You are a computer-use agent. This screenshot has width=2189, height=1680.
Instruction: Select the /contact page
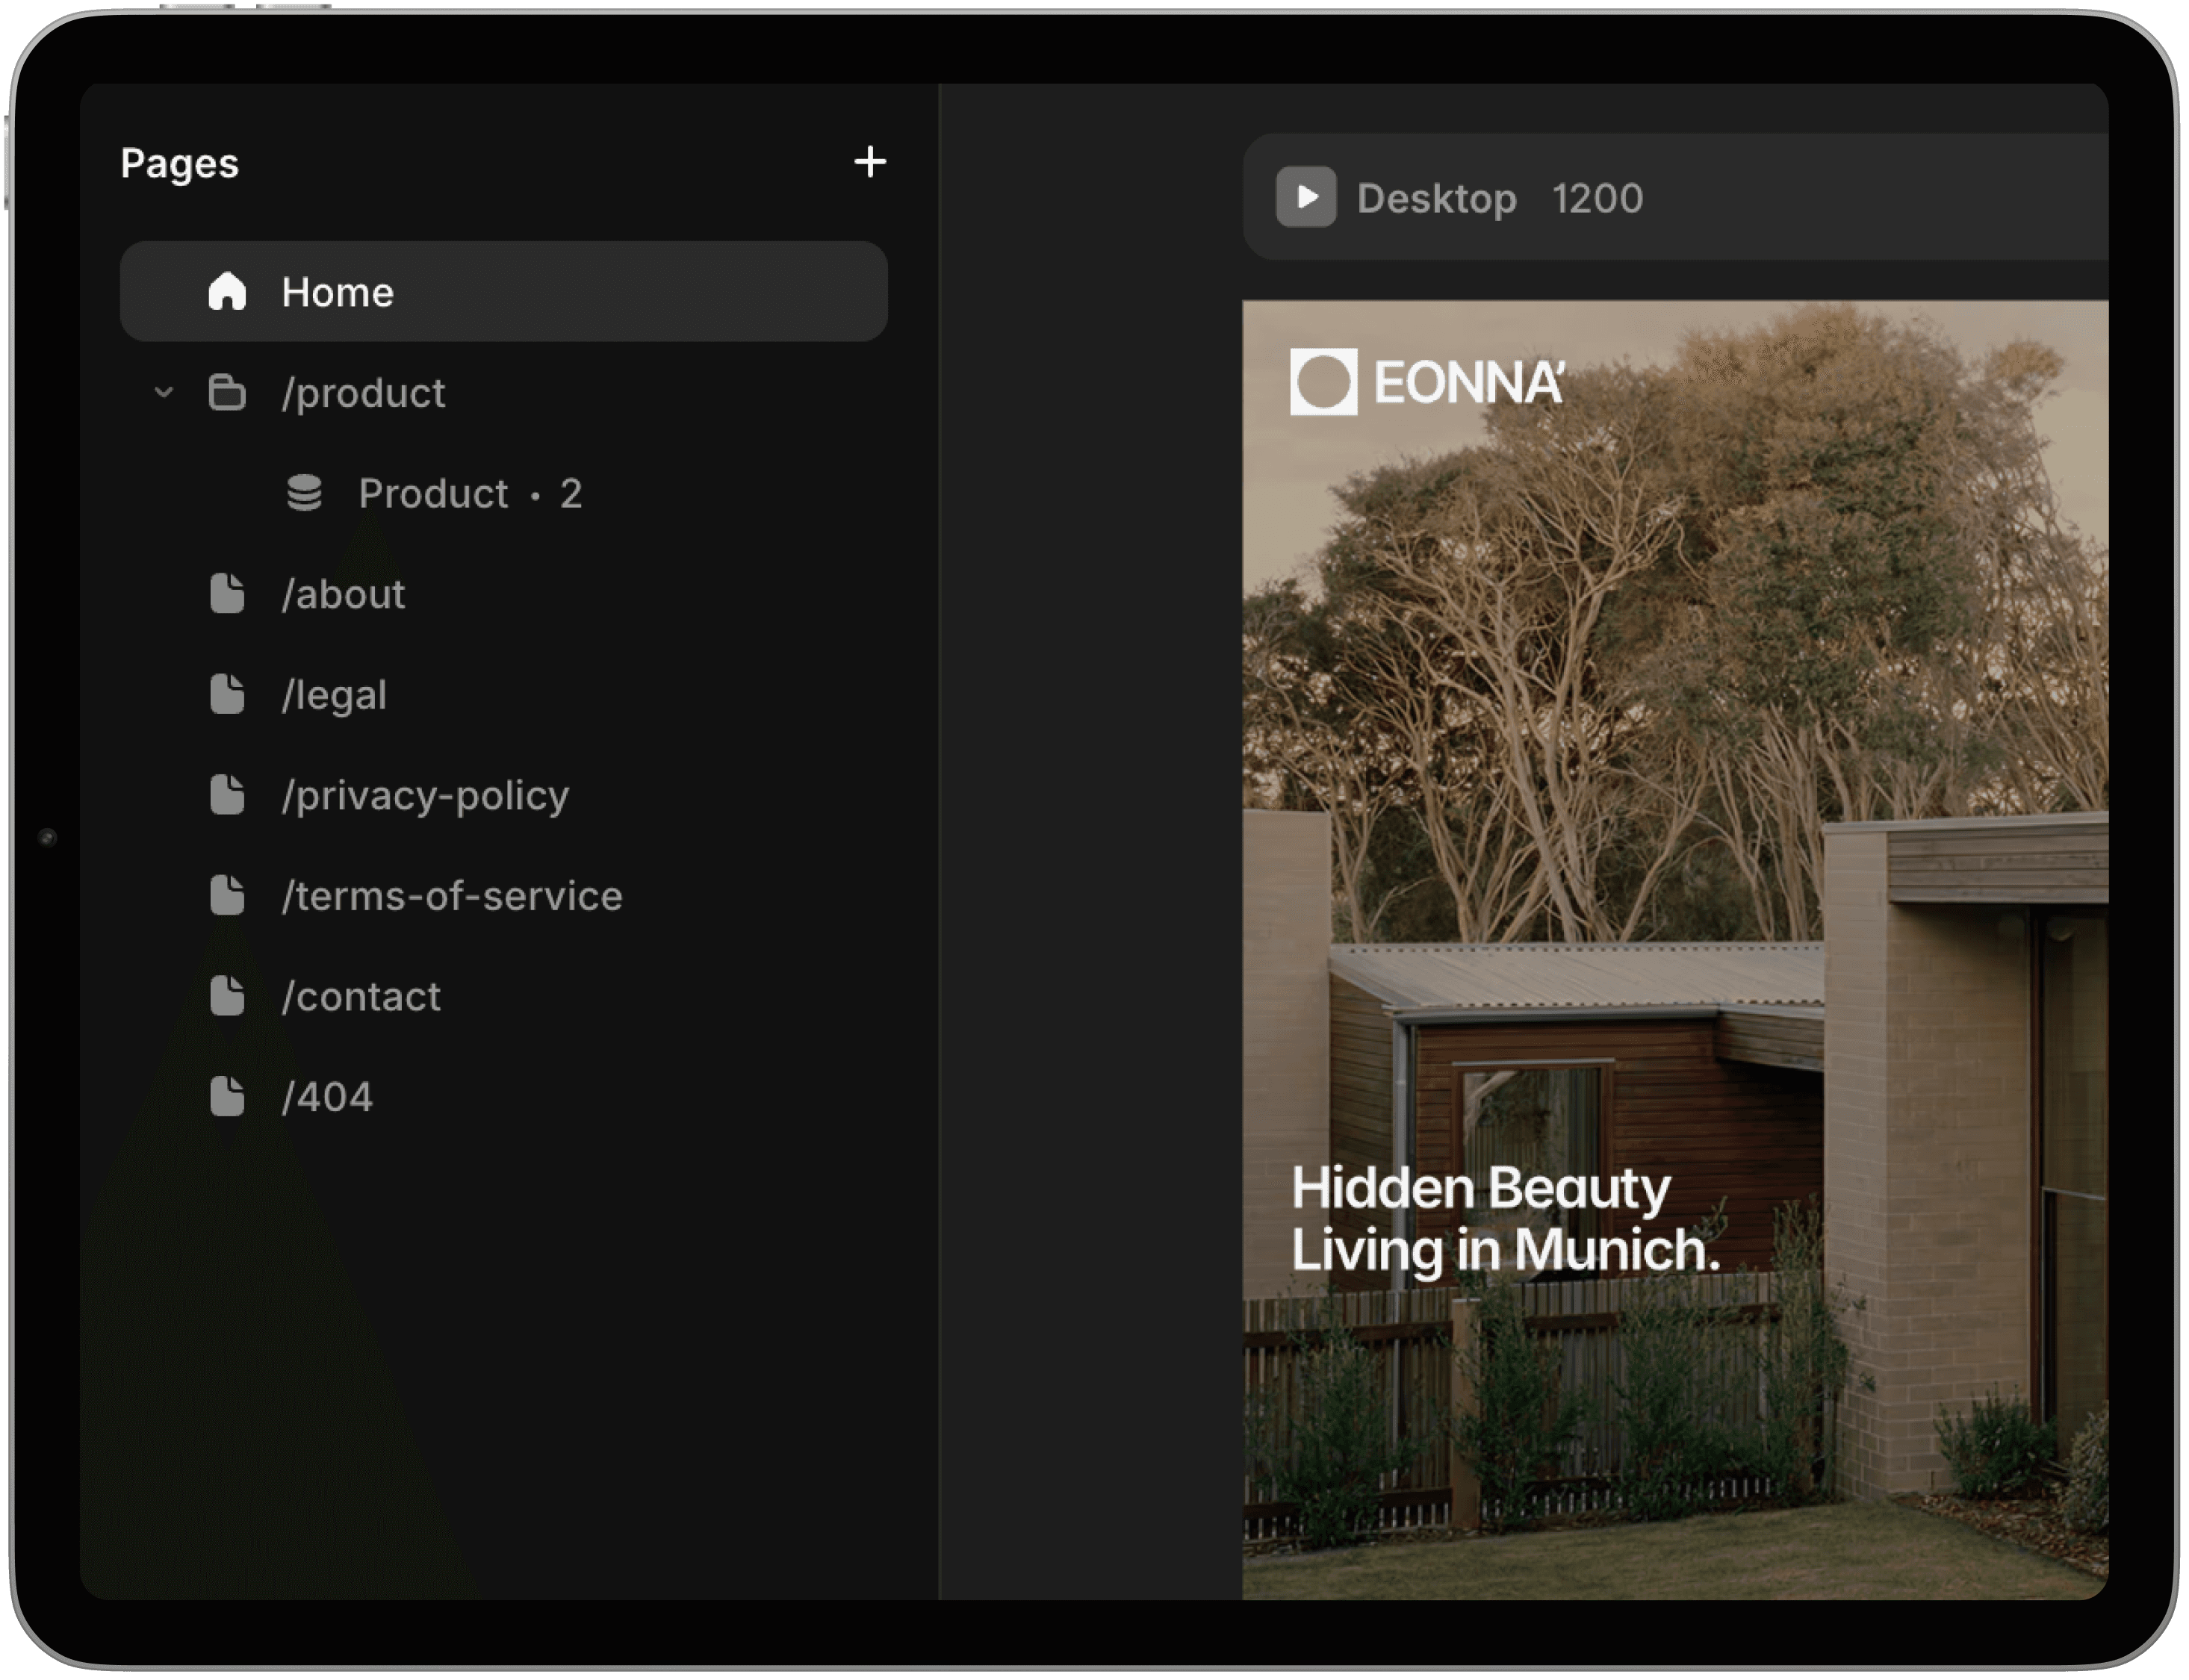point(361,997)
